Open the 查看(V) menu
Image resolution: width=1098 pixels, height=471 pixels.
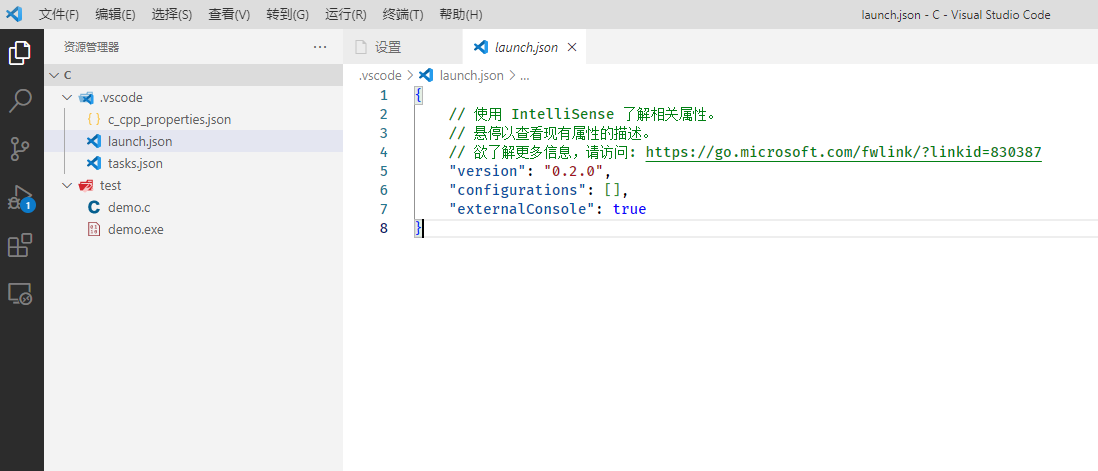click(229, 15)
